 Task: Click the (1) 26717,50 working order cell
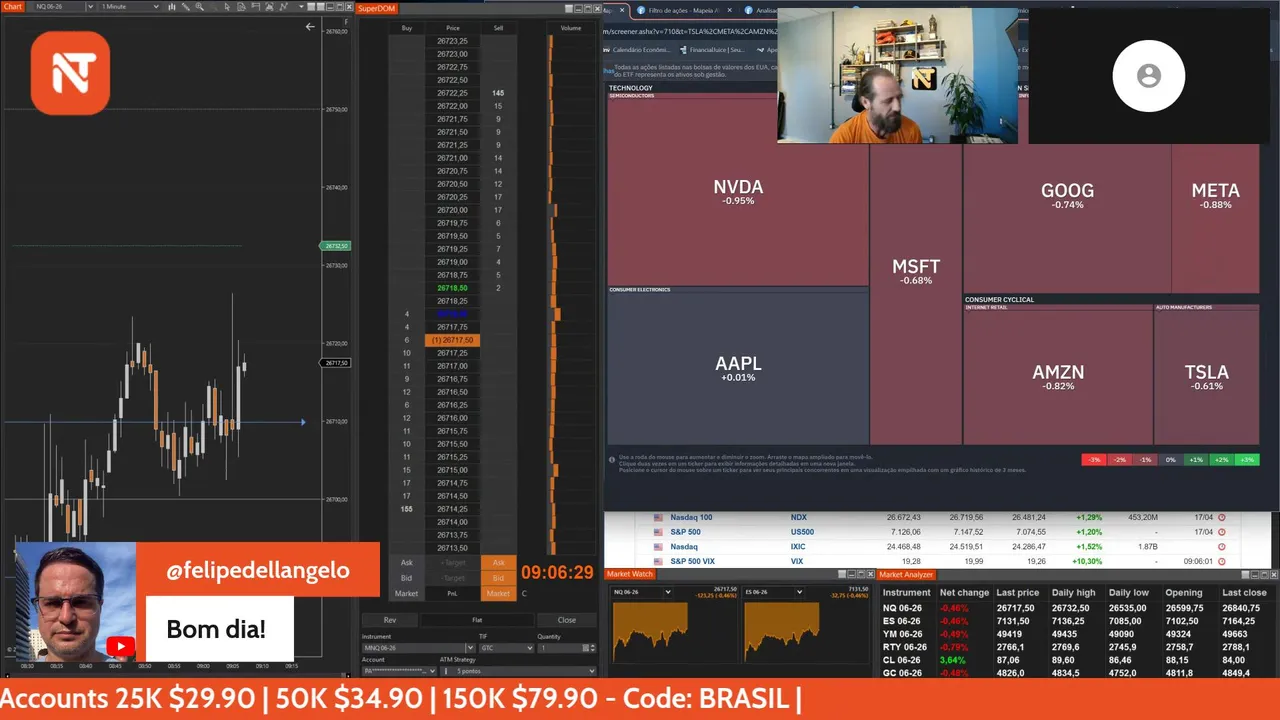pos(453,340)
